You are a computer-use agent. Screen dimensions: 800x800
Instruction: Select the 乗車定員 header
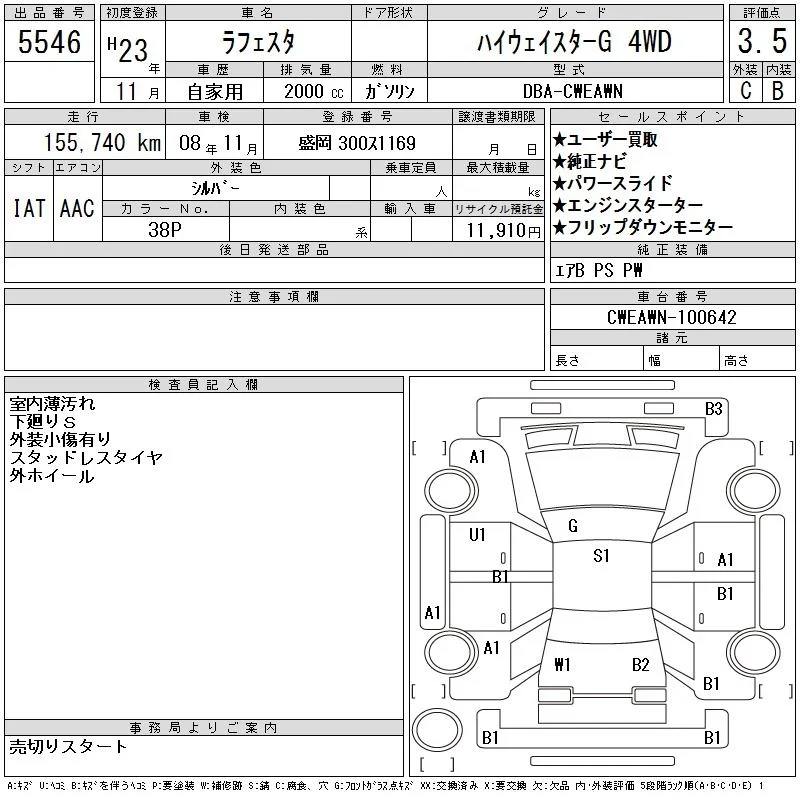pos(411,168)
